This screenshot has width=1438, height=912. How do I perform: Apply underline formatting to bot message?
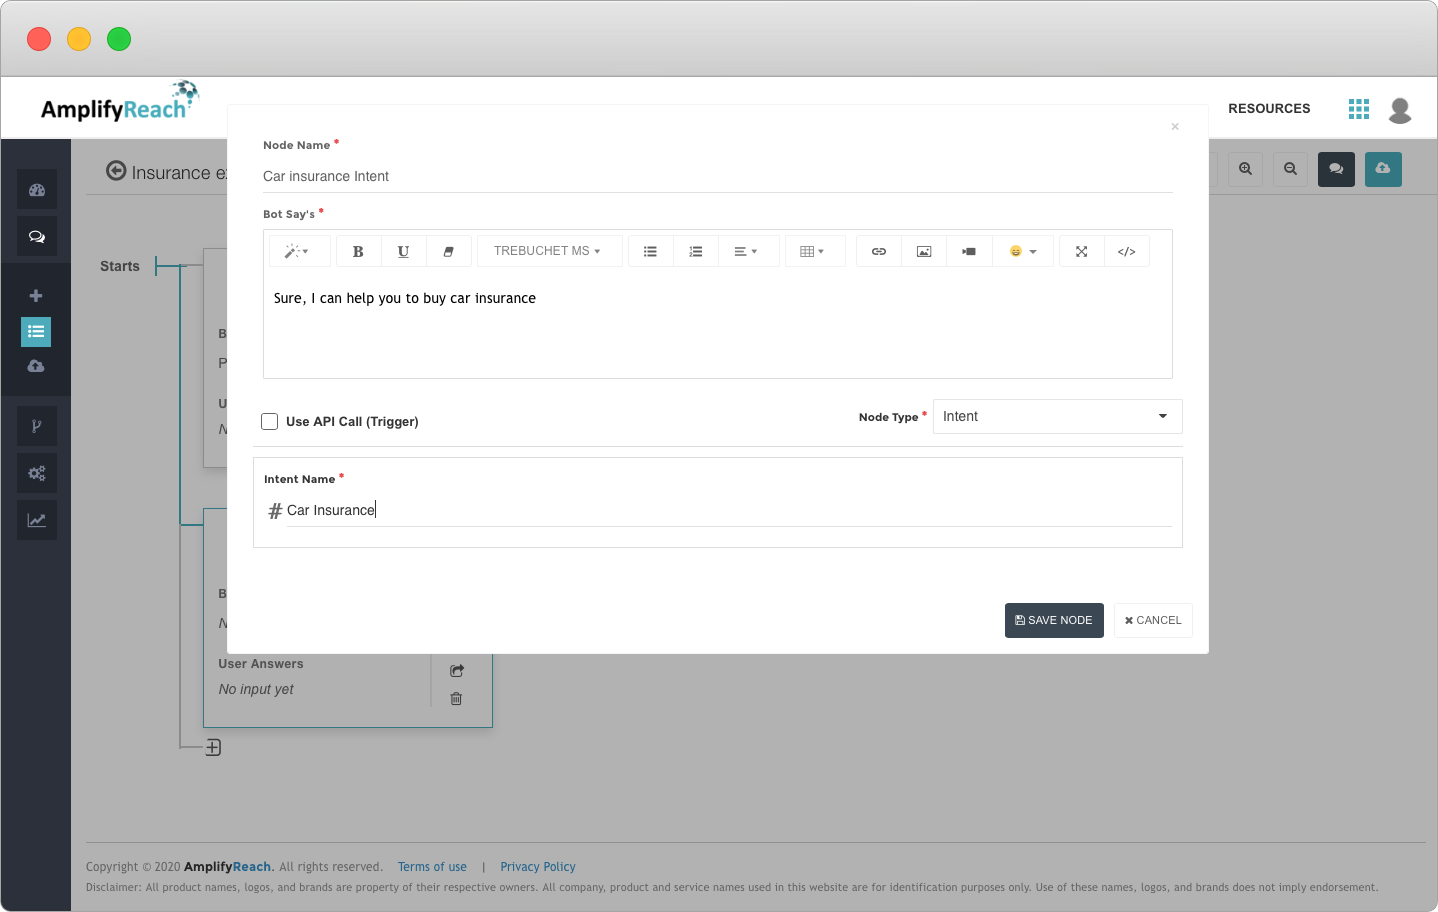403,251
